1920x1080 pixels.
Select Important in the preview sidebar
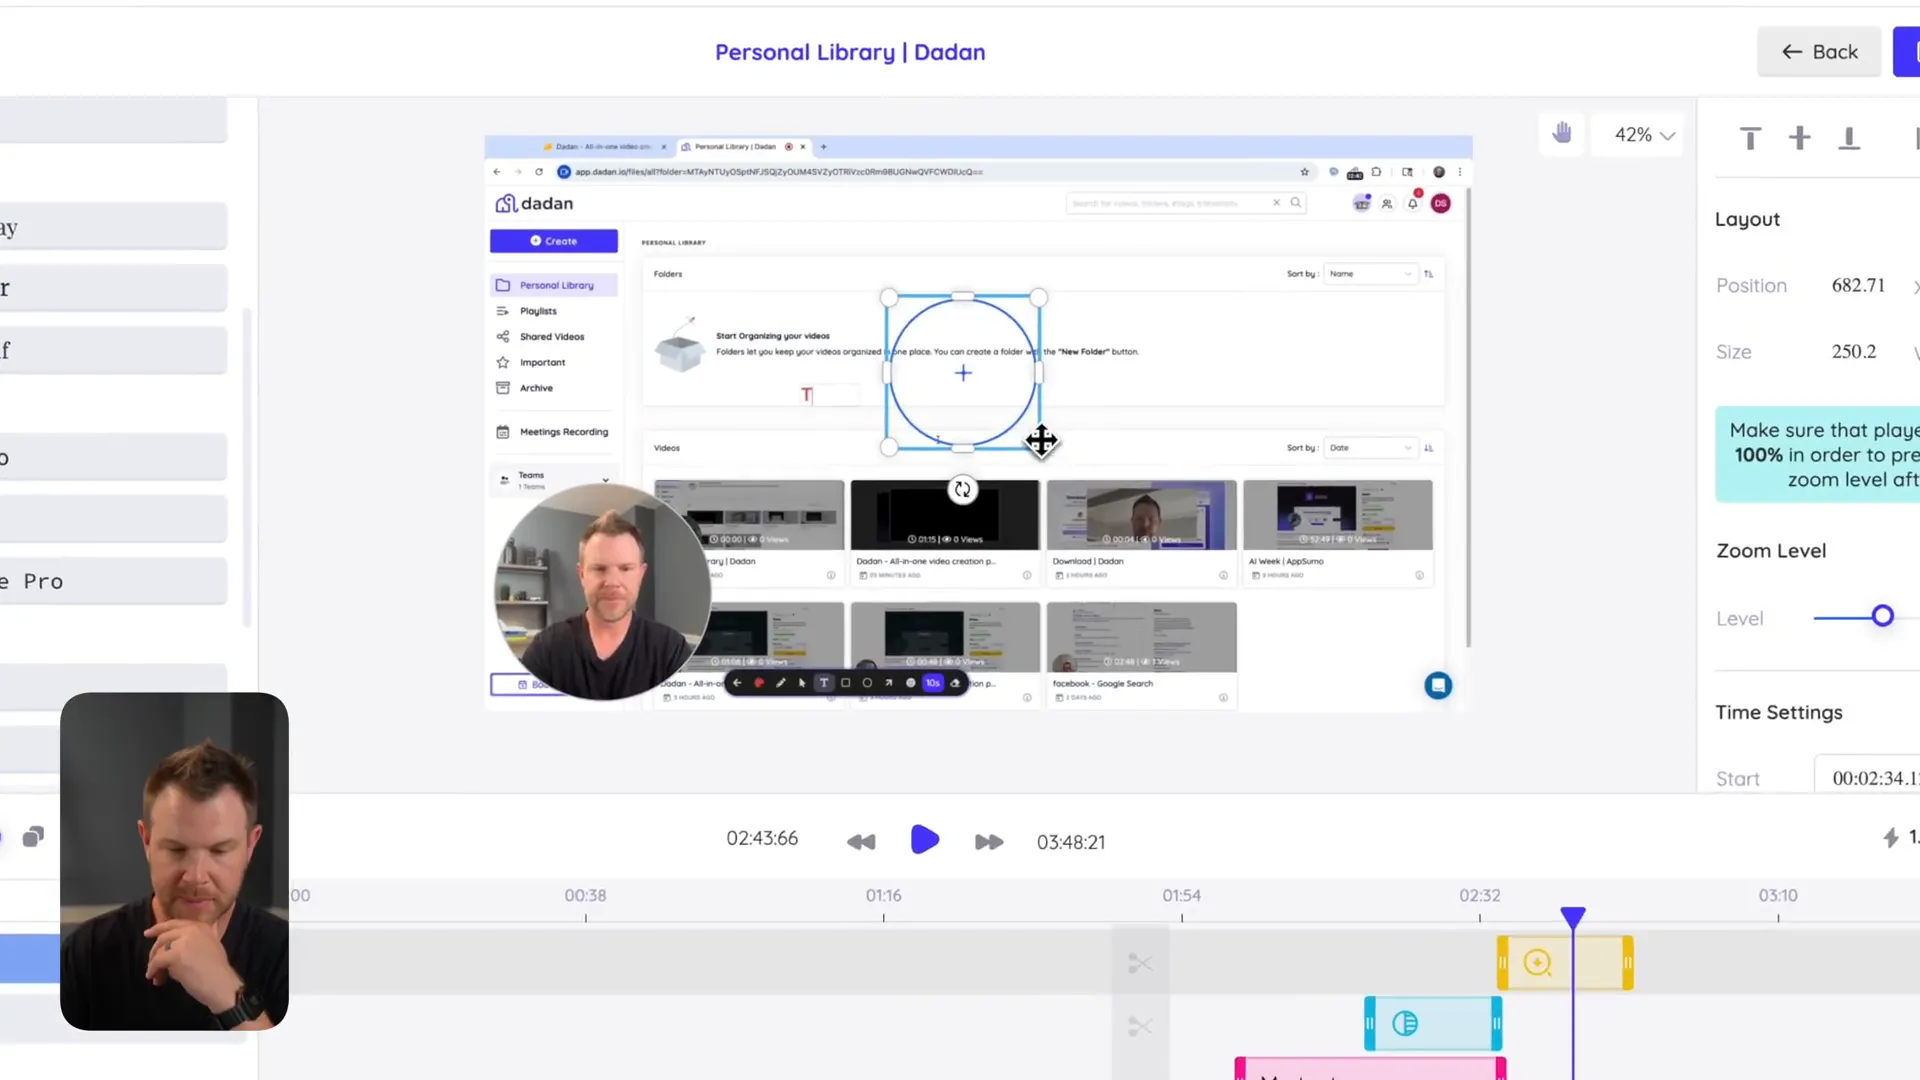tap(542, 362)
